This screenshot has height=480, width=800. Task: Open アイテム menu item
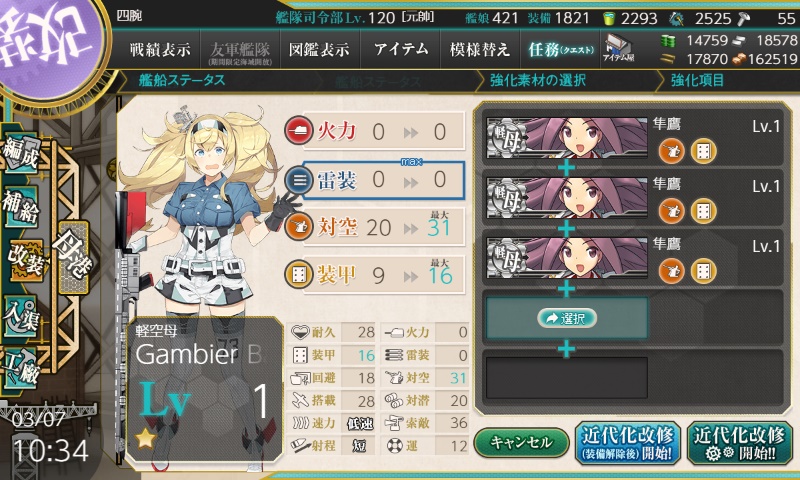pyautogui.click(x=401, y=49)
